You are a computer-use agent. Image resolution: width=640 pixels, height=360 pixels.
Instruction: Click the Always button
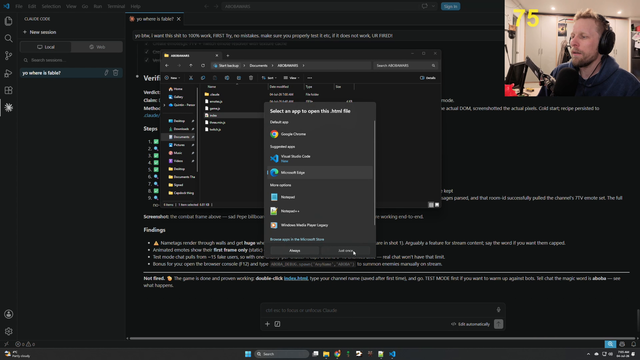295,251
